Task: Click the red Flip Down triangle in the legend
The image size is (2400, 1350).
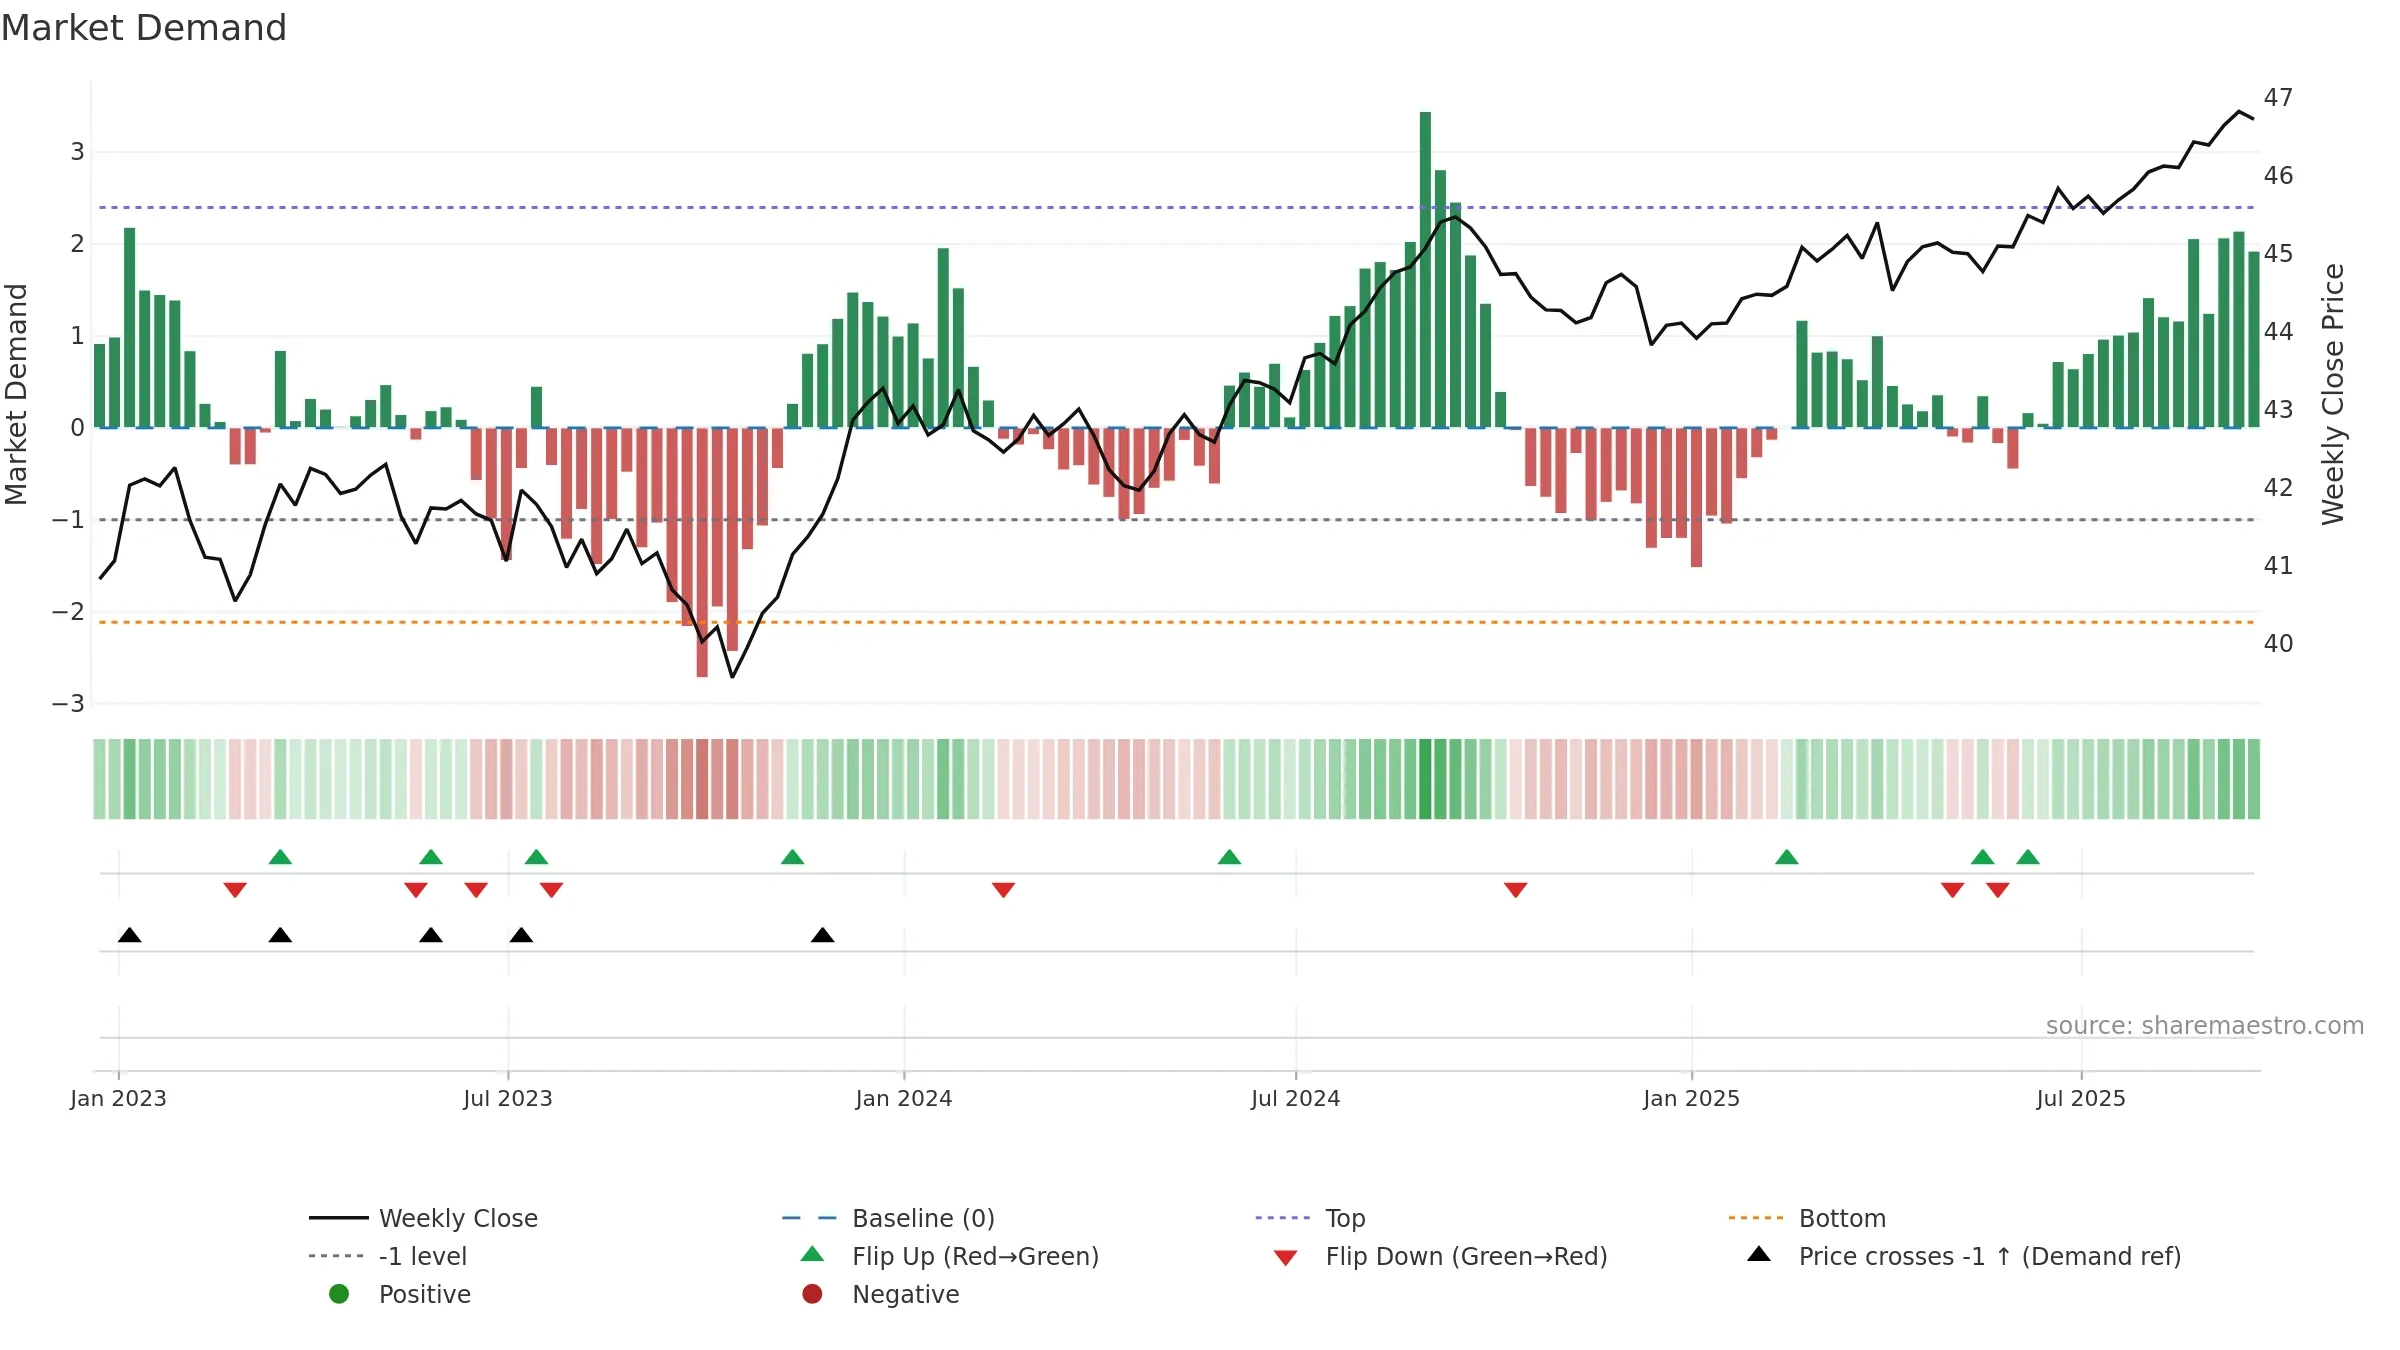Action: 1286,1258
